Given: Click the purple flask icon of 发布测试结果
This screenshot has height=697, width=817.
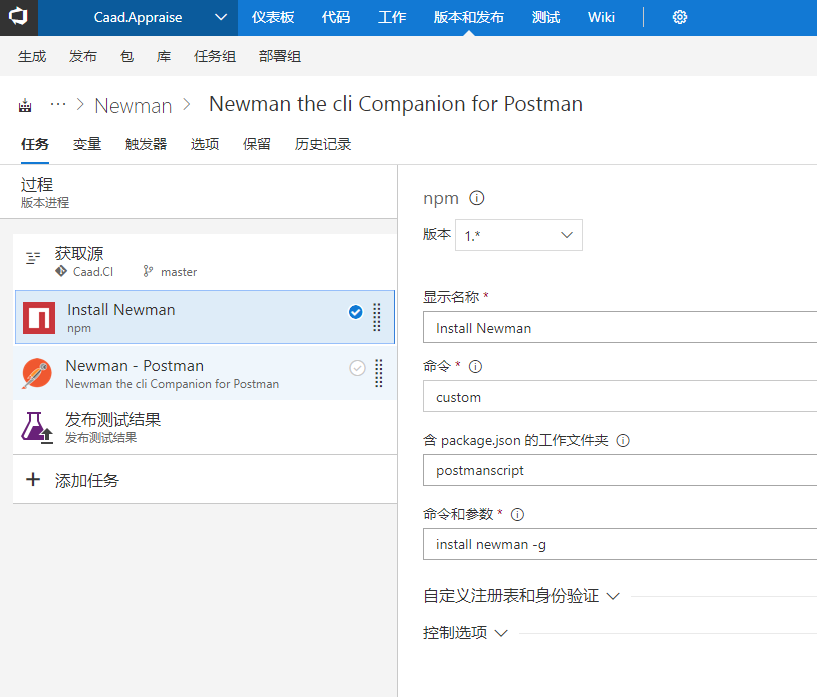Looking at the screenshot, I should [36, 427].
